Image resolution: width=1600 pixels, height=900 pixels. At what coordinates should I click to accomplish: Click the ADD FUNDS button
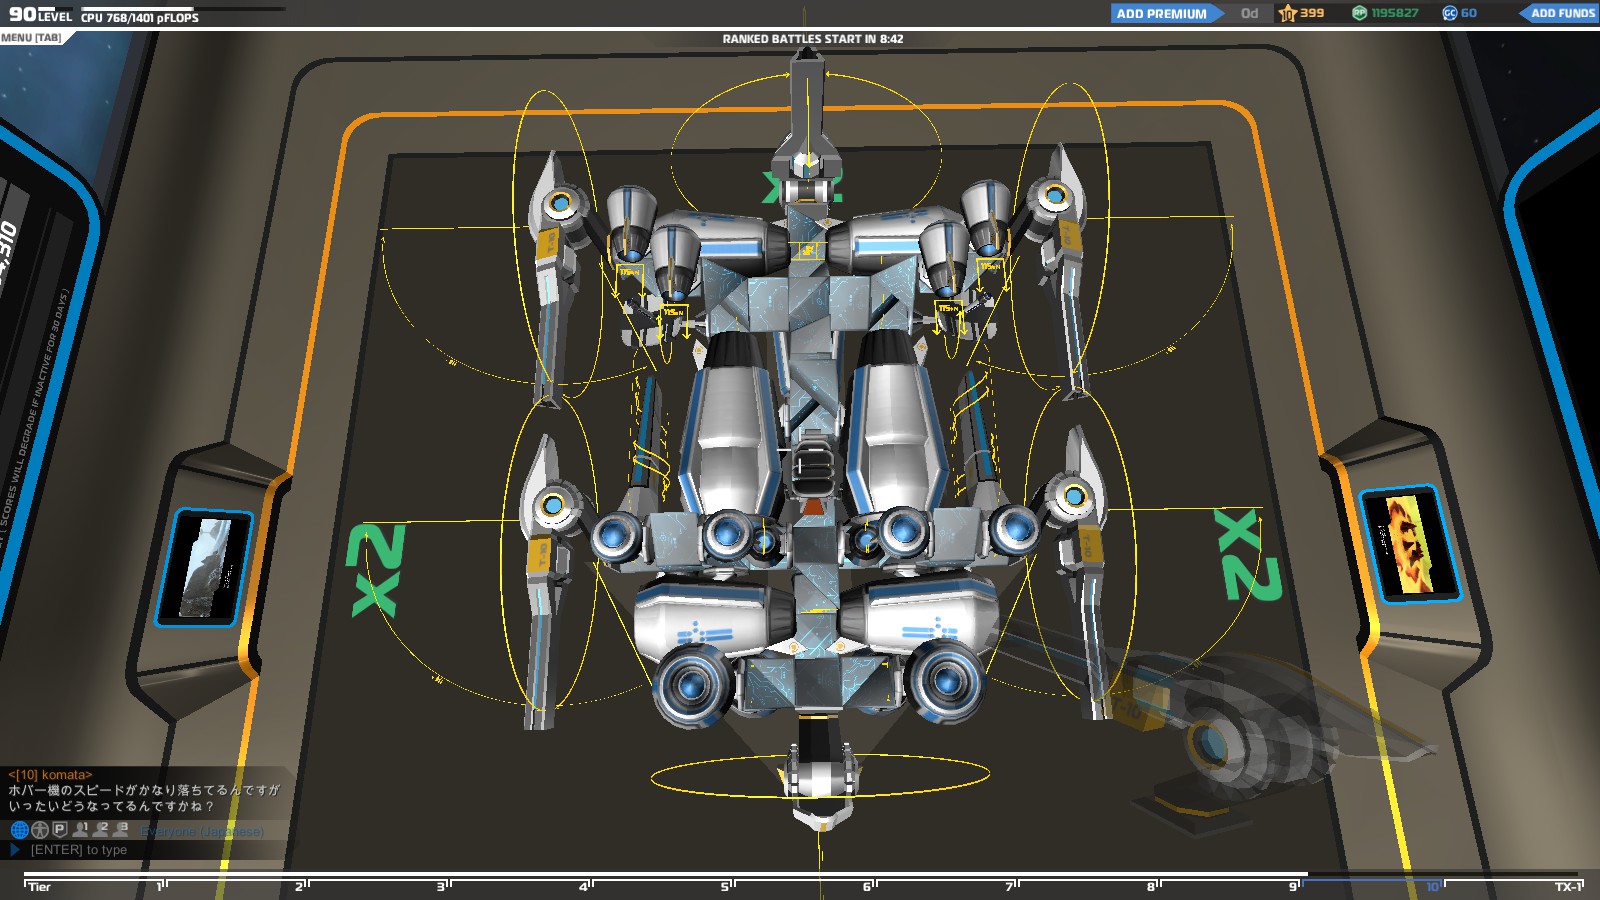pyautogui.click(x=1559, y=13)
